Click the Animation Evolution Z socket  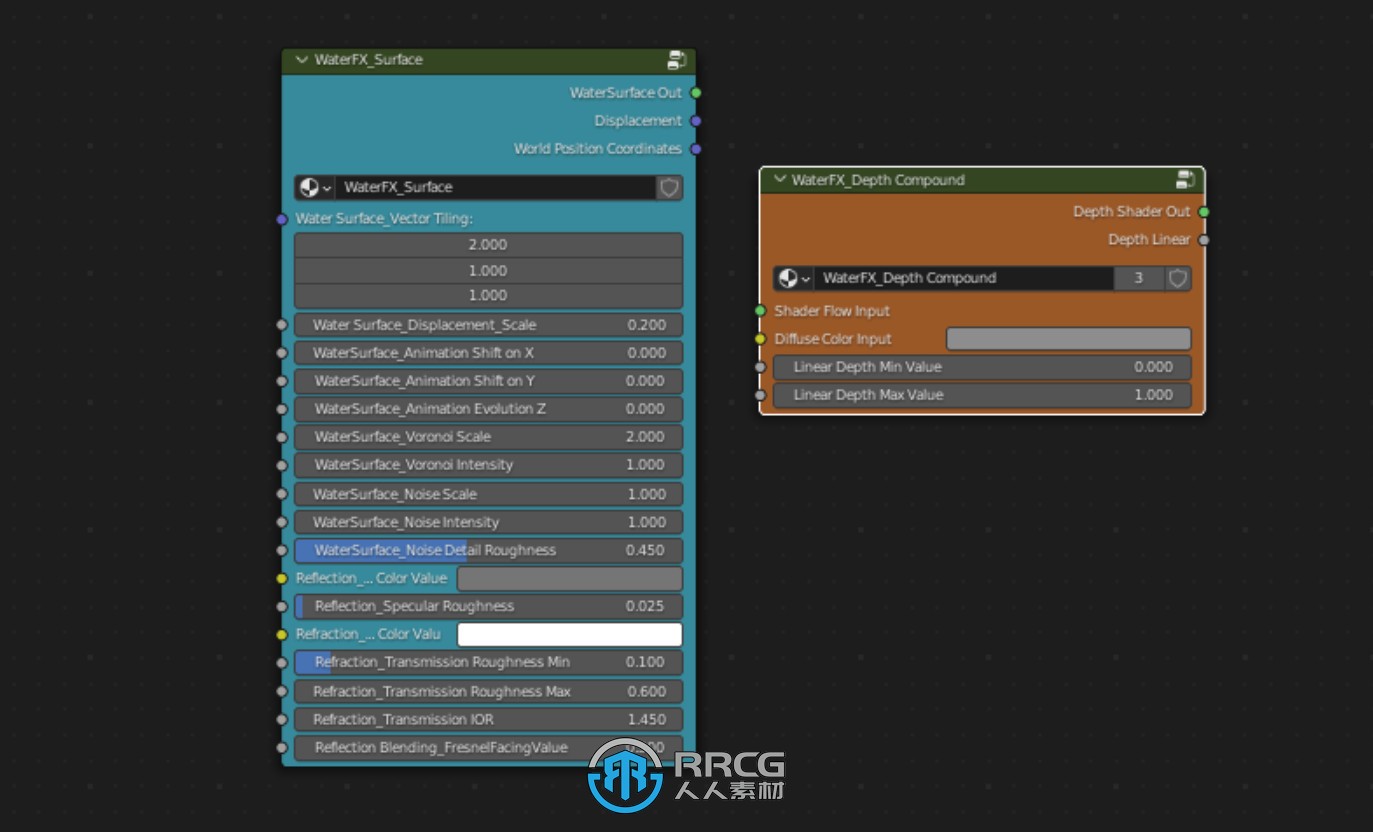pos(282,409)
